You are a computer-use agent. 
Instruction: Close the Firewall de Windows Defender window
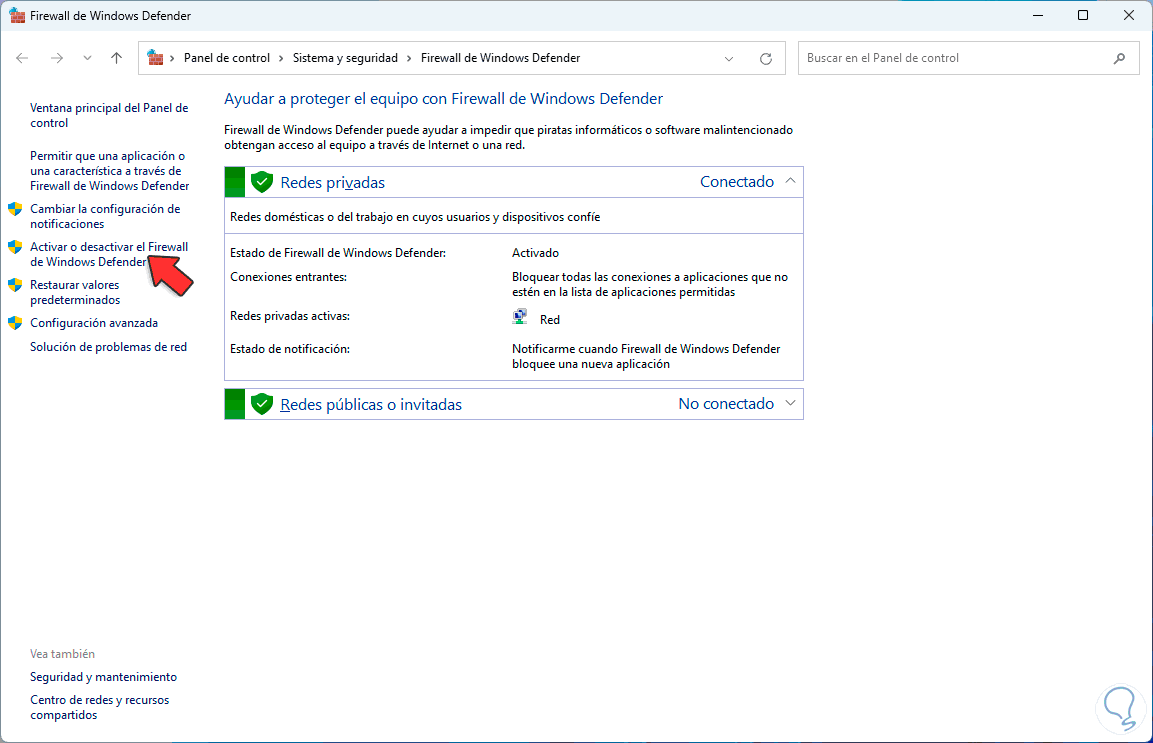coord(1129,15)
